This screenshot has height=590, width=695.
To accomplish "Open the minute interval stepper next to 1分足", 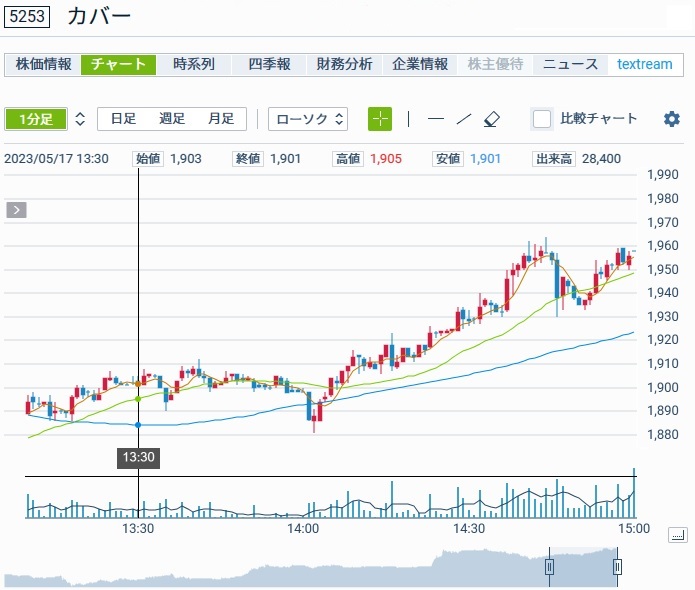I will coord(80,119).
